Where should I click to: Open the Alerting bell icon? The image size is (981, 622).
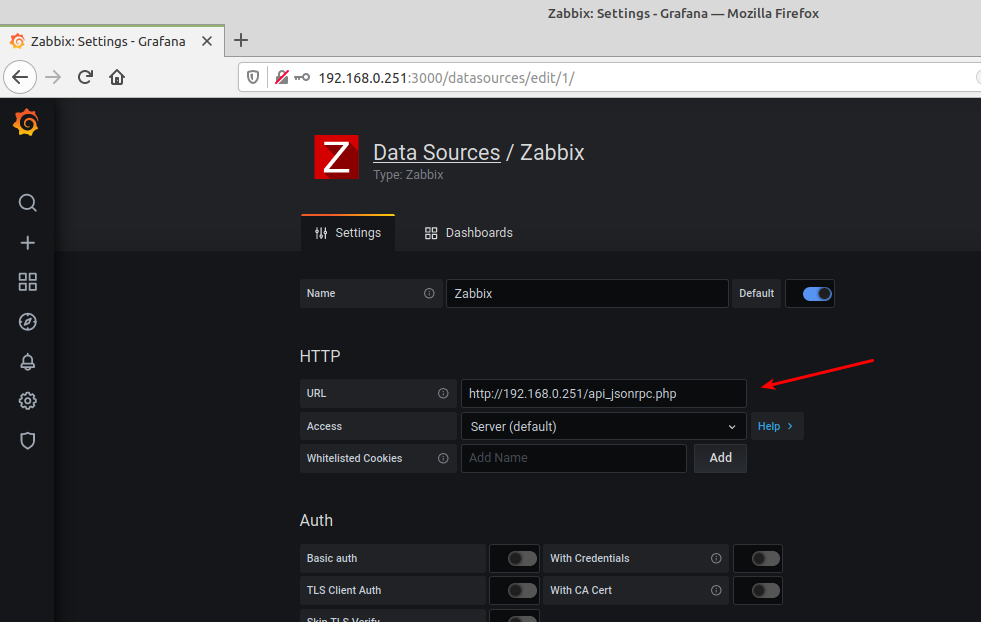(28, 362)
